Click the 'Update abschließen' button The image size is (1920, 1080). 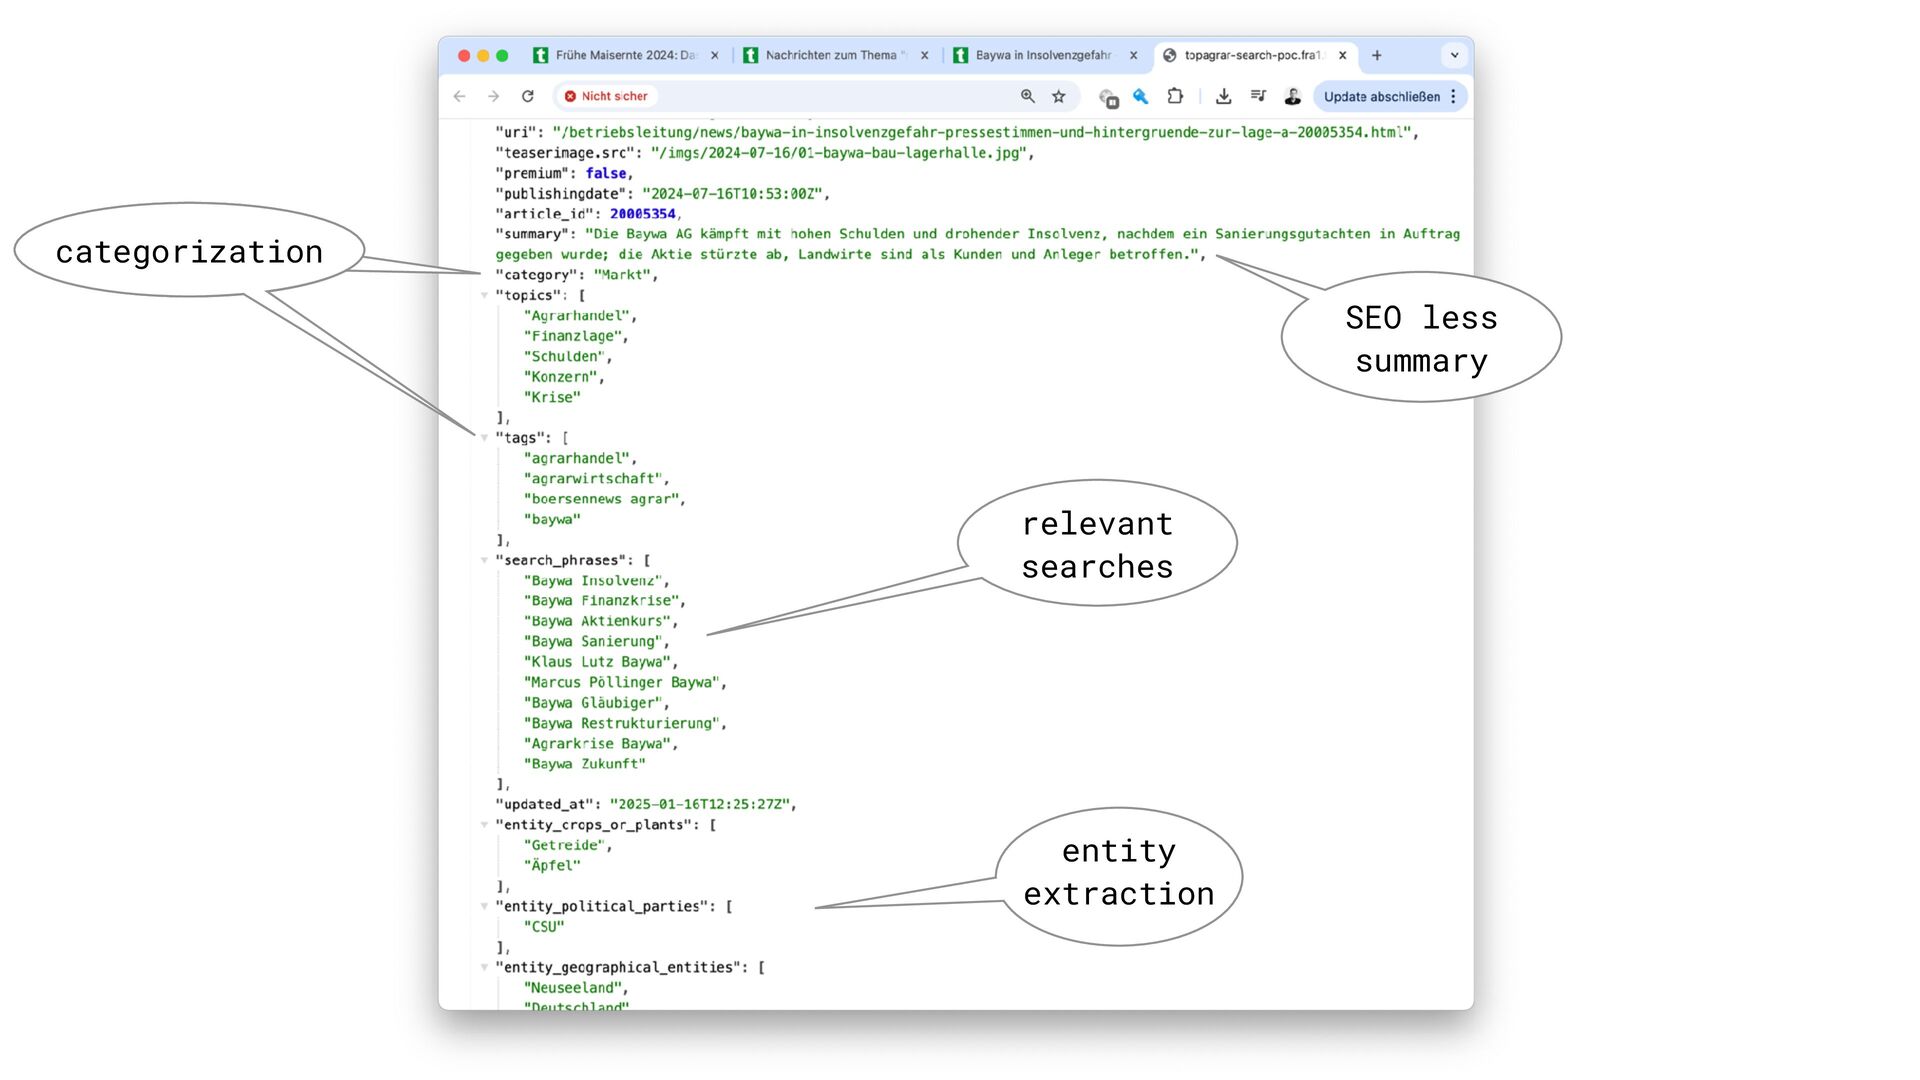click(1382, 96)
